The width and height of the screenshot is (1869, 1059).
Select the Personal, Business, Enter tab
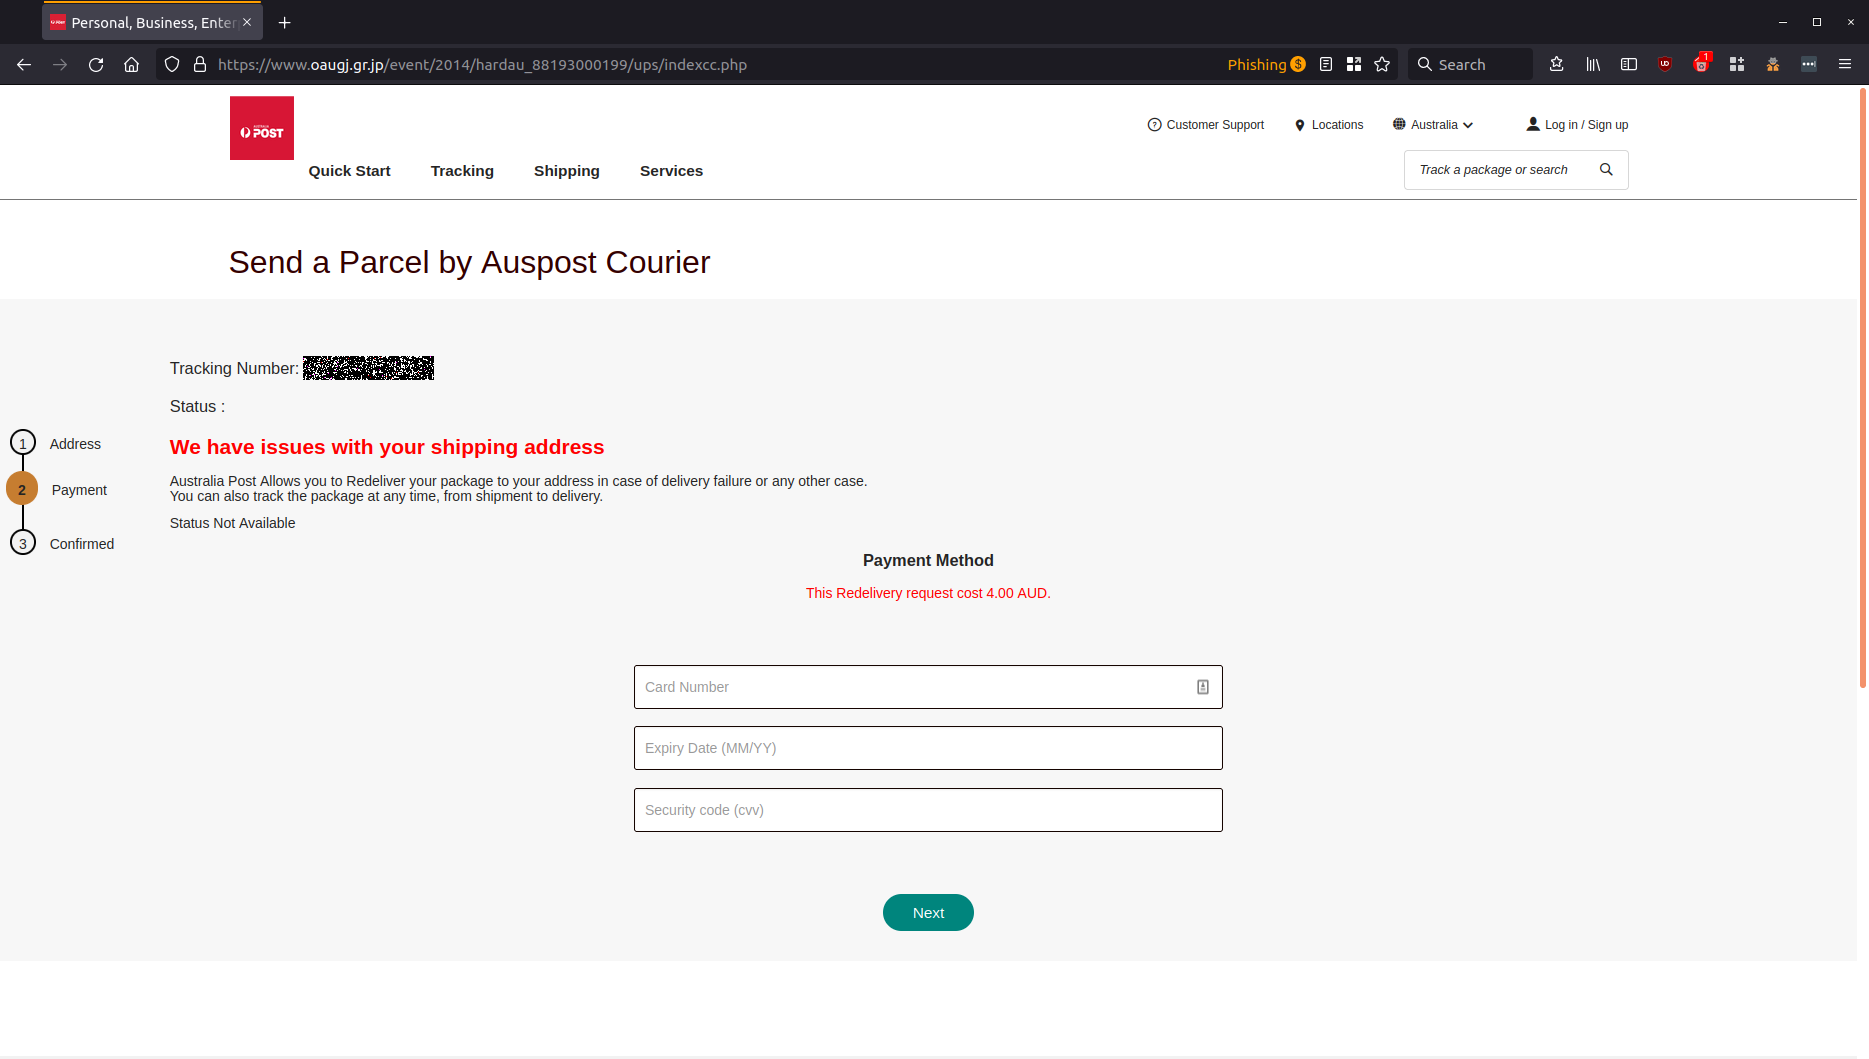pyautogui.click(x=152, y=22)
